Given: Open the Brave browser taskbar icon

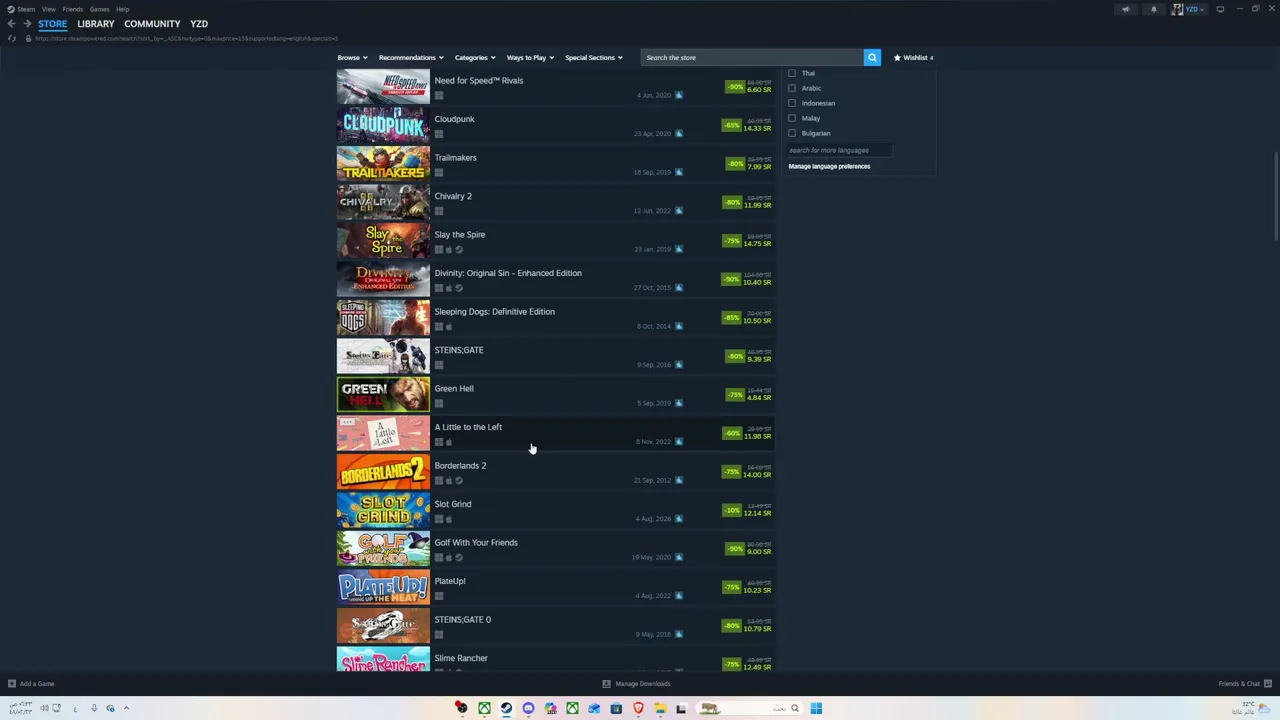Looking at the screenshot, I should point(638,709).
